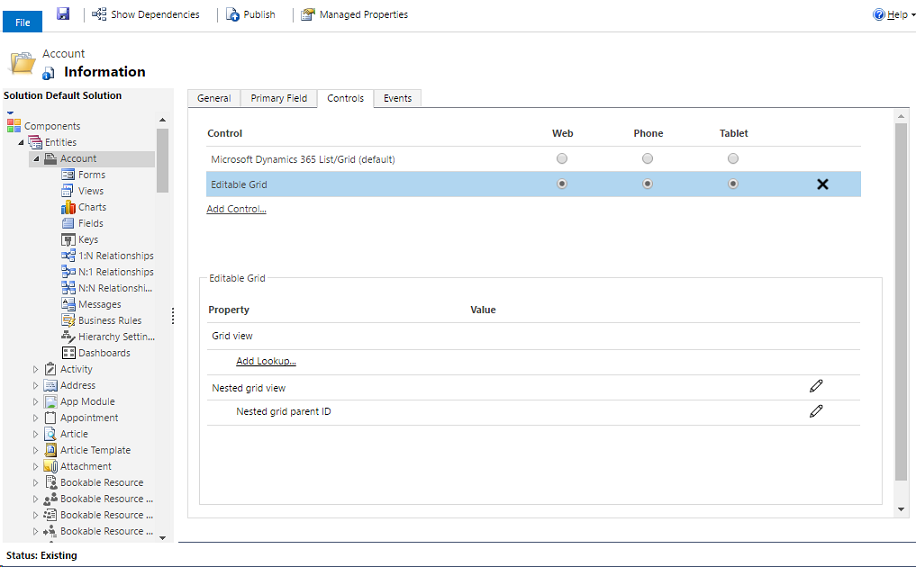The height and width of the screenshot is (567, 916).
Task: Click the Attachment entity icon
Action: 50,466
